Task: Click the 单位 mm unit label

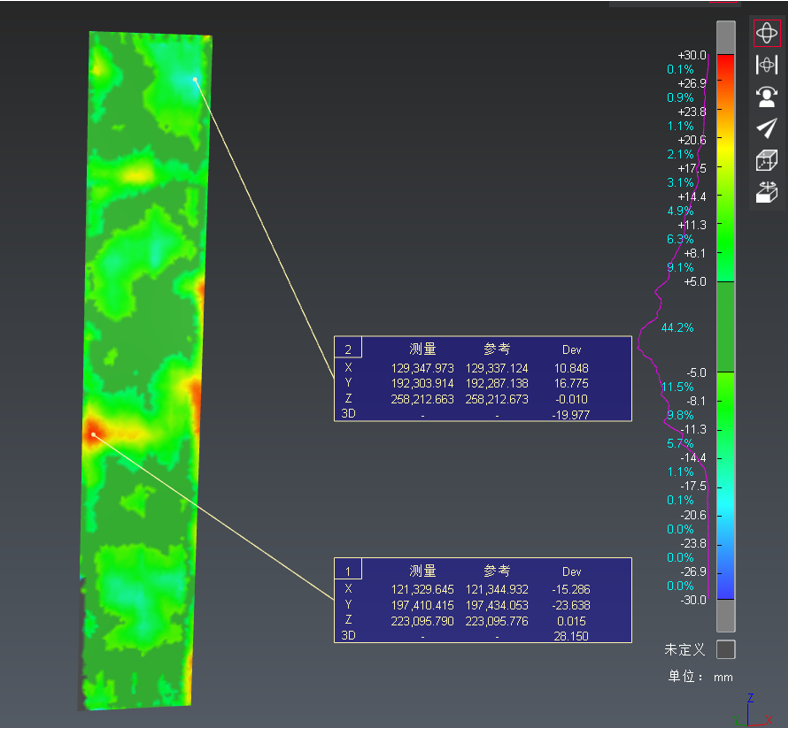Action: 700,676
